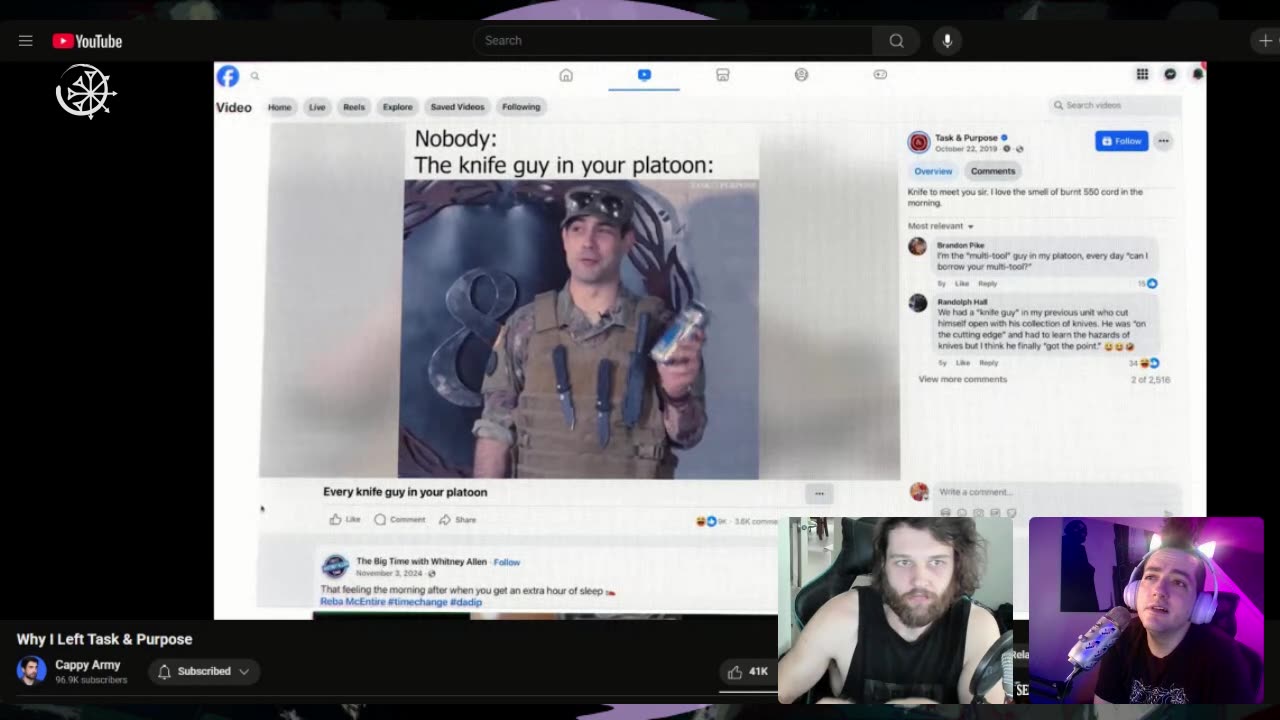Open the Facebook nine-dot menu grid
This screenshot has height=720, width=1280.
1142,74
